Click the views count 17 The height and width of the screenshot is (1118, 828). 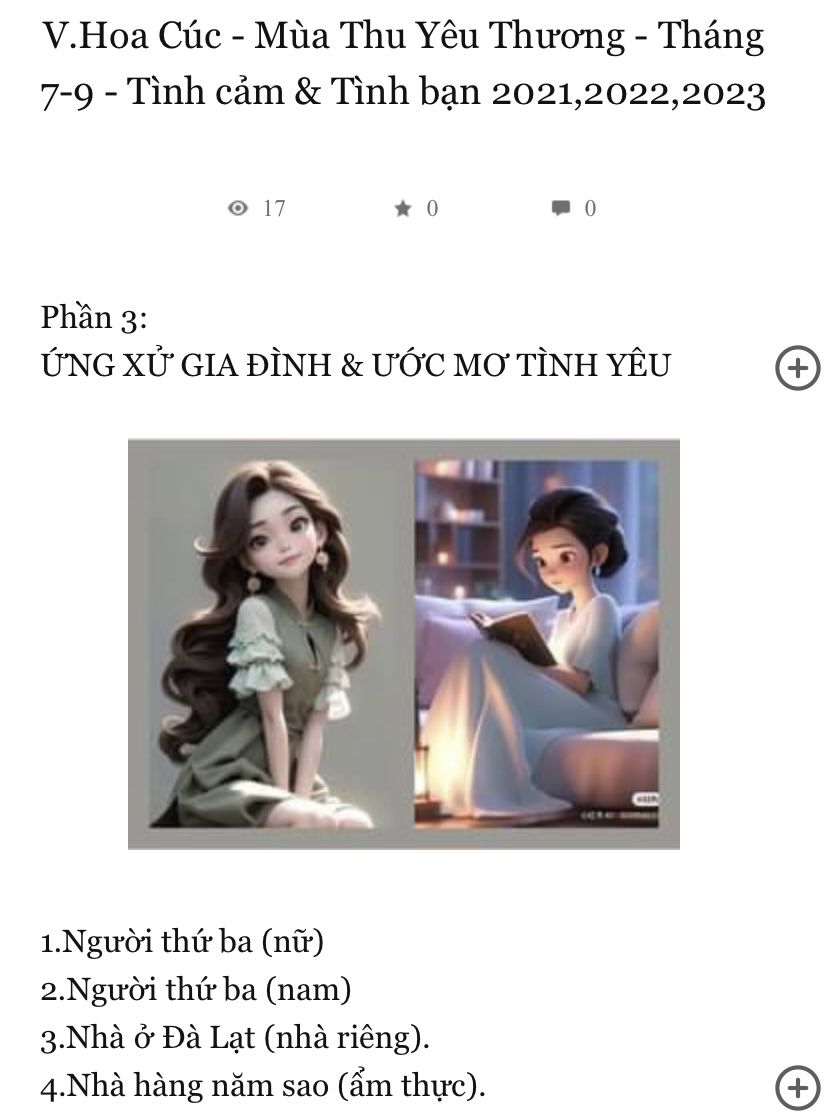pos(274,208)
